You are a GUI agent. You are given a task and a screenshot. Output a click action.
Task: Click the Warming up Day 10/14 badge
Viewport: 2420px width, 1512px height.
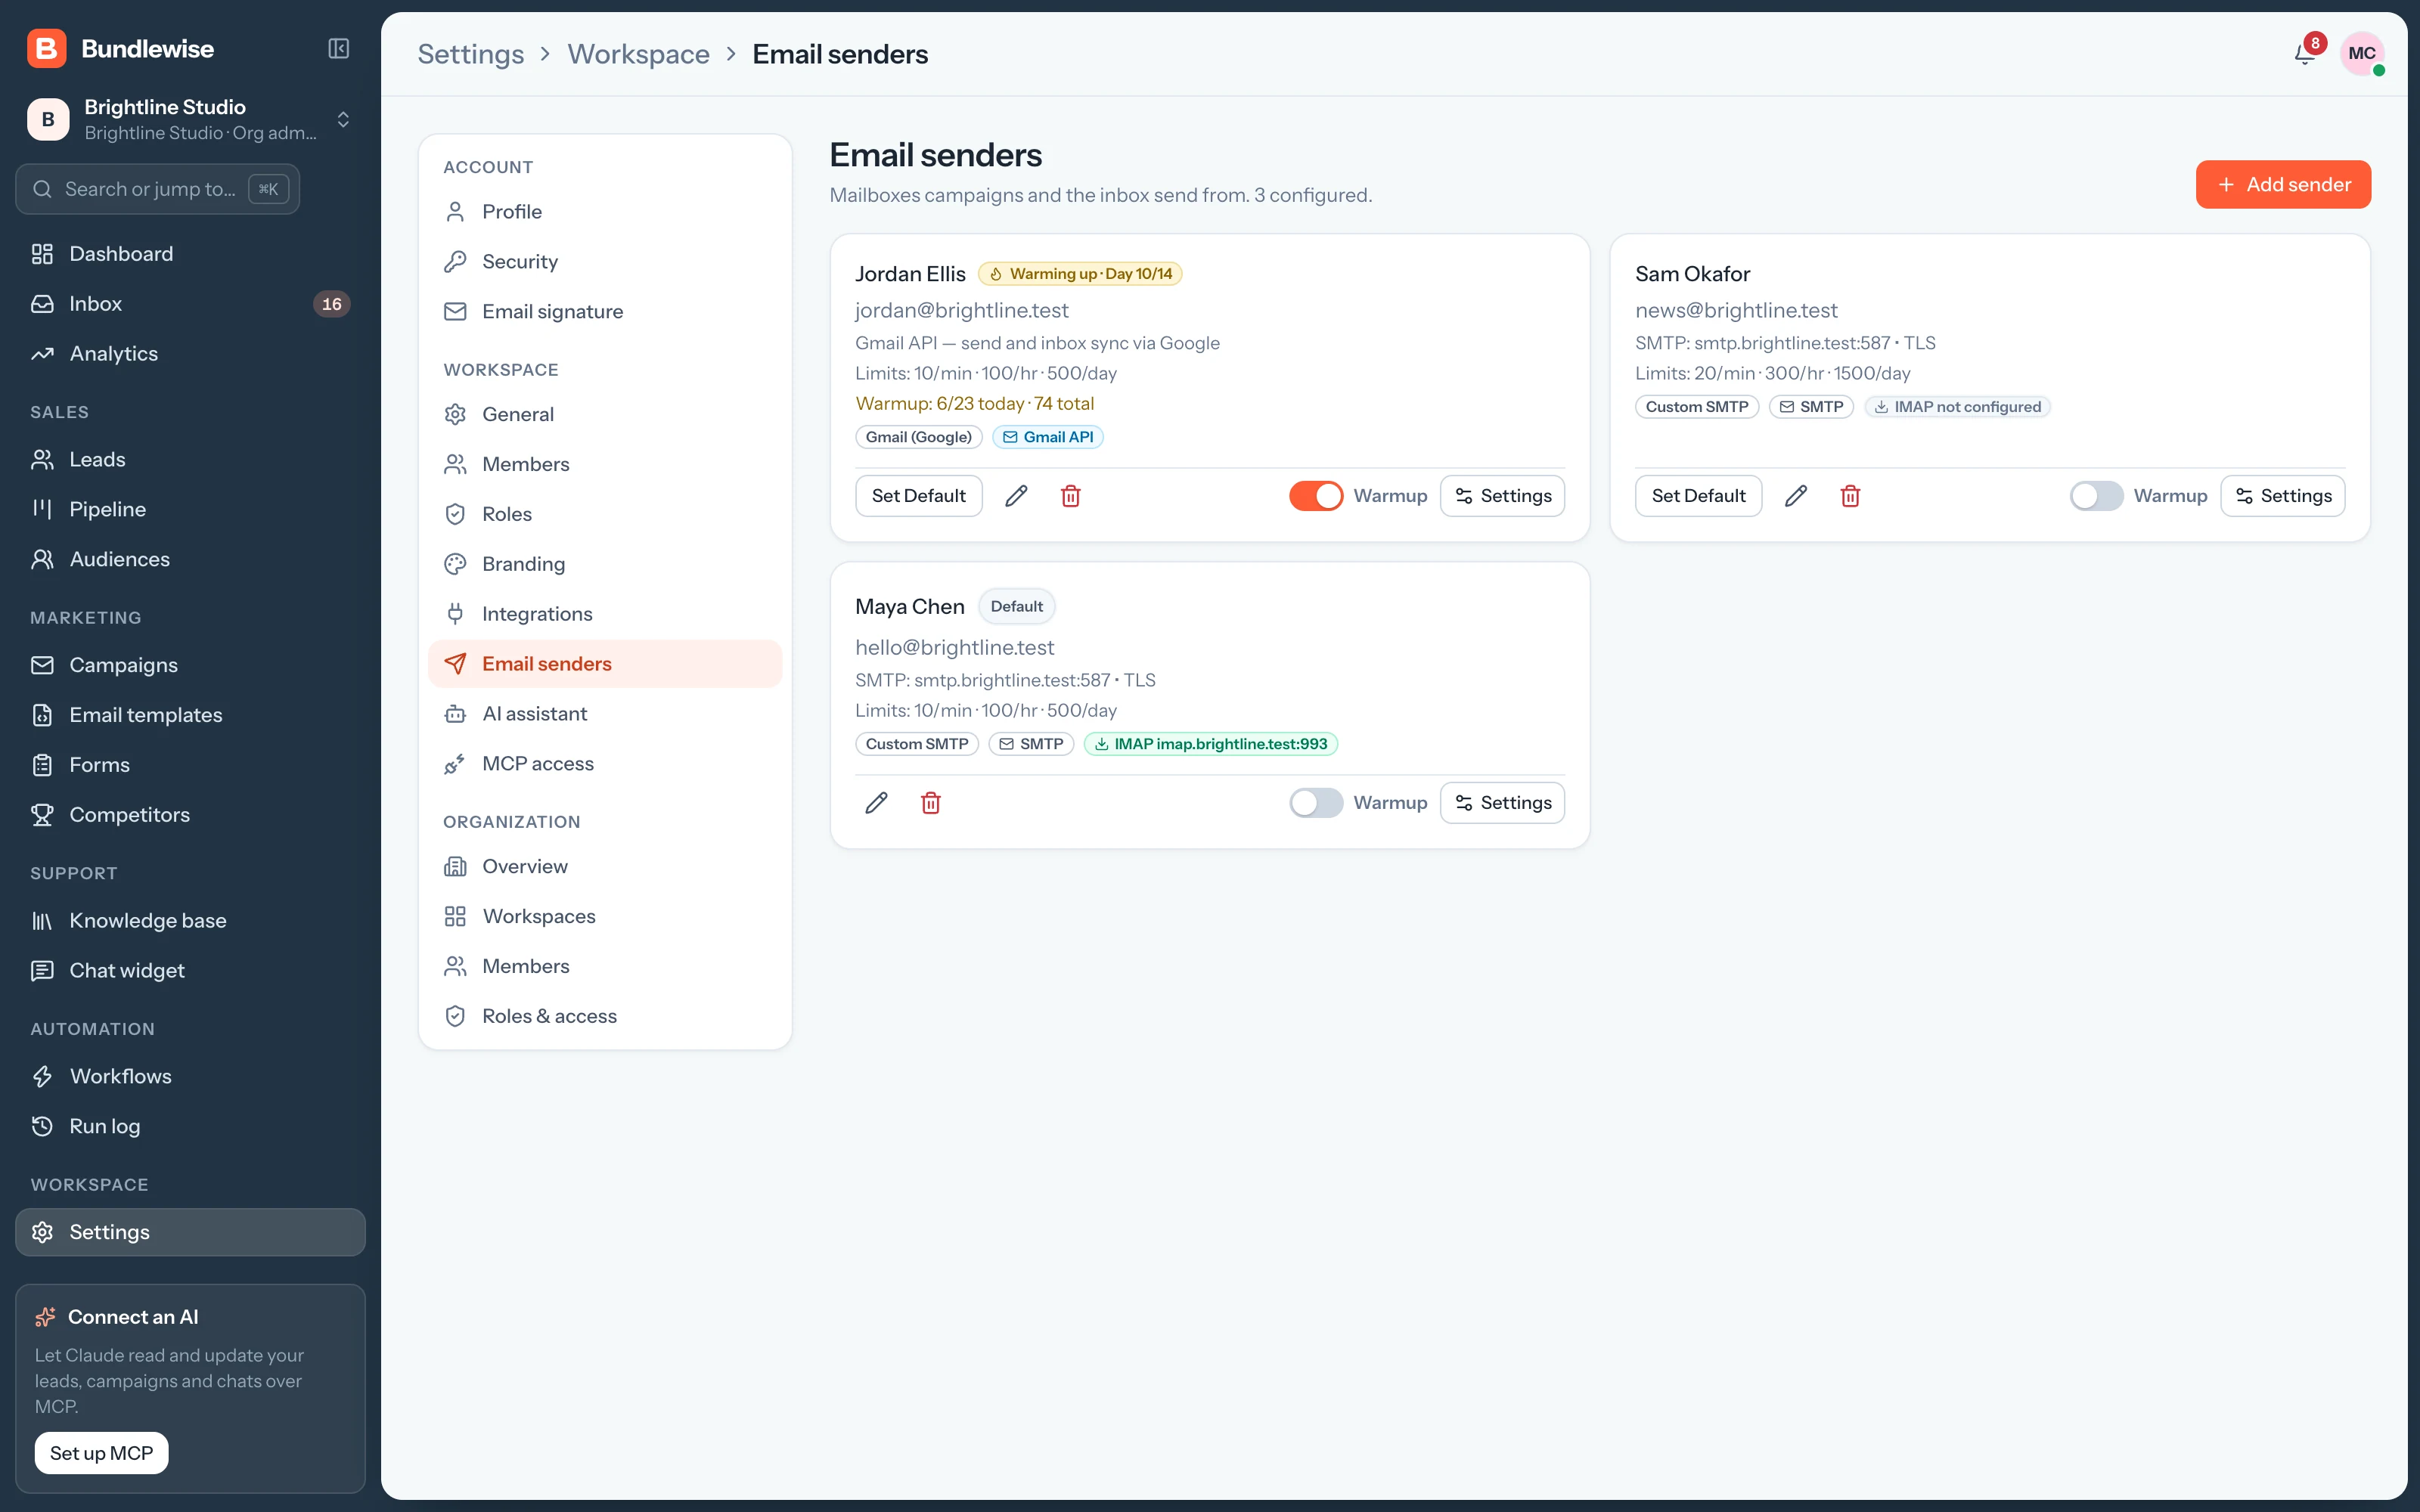coord(1080,274)
